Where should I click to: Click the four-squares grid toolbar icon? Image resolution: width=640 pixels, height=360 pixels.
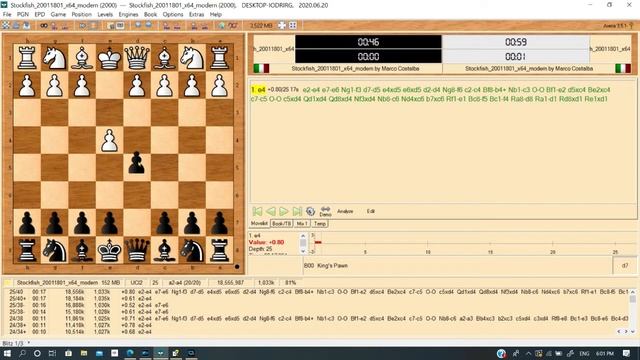293,25
